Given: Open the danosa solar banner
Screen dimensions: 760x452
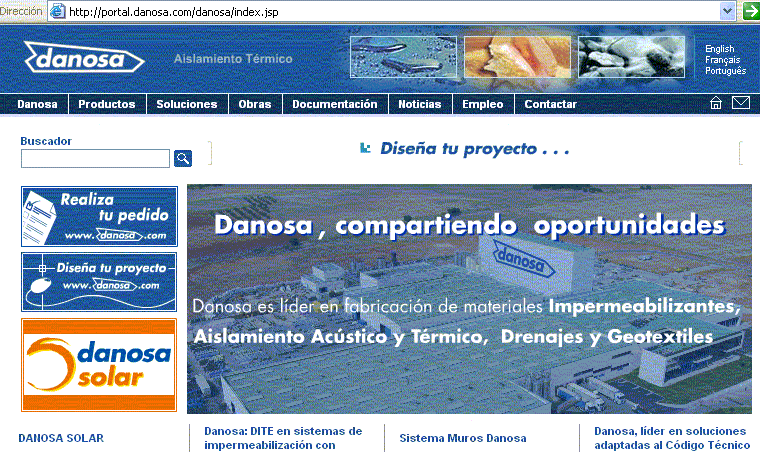Looking at the screenshot, I should pyautogui.click(x=99, y=365).
